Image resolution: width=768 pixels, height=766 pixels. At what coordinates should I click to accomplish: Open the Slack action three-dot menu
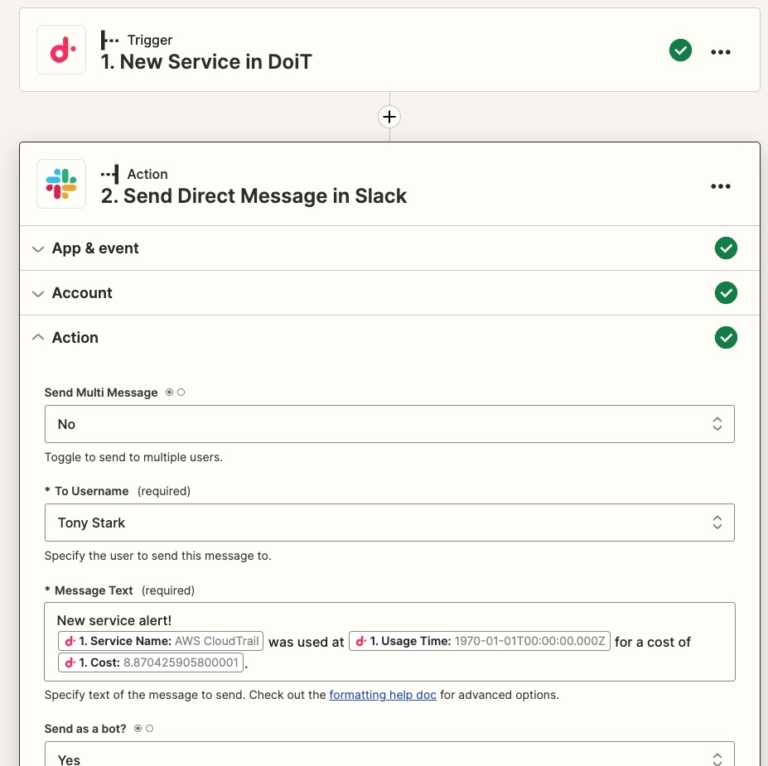pyautogui.click(x=720, y=186)
